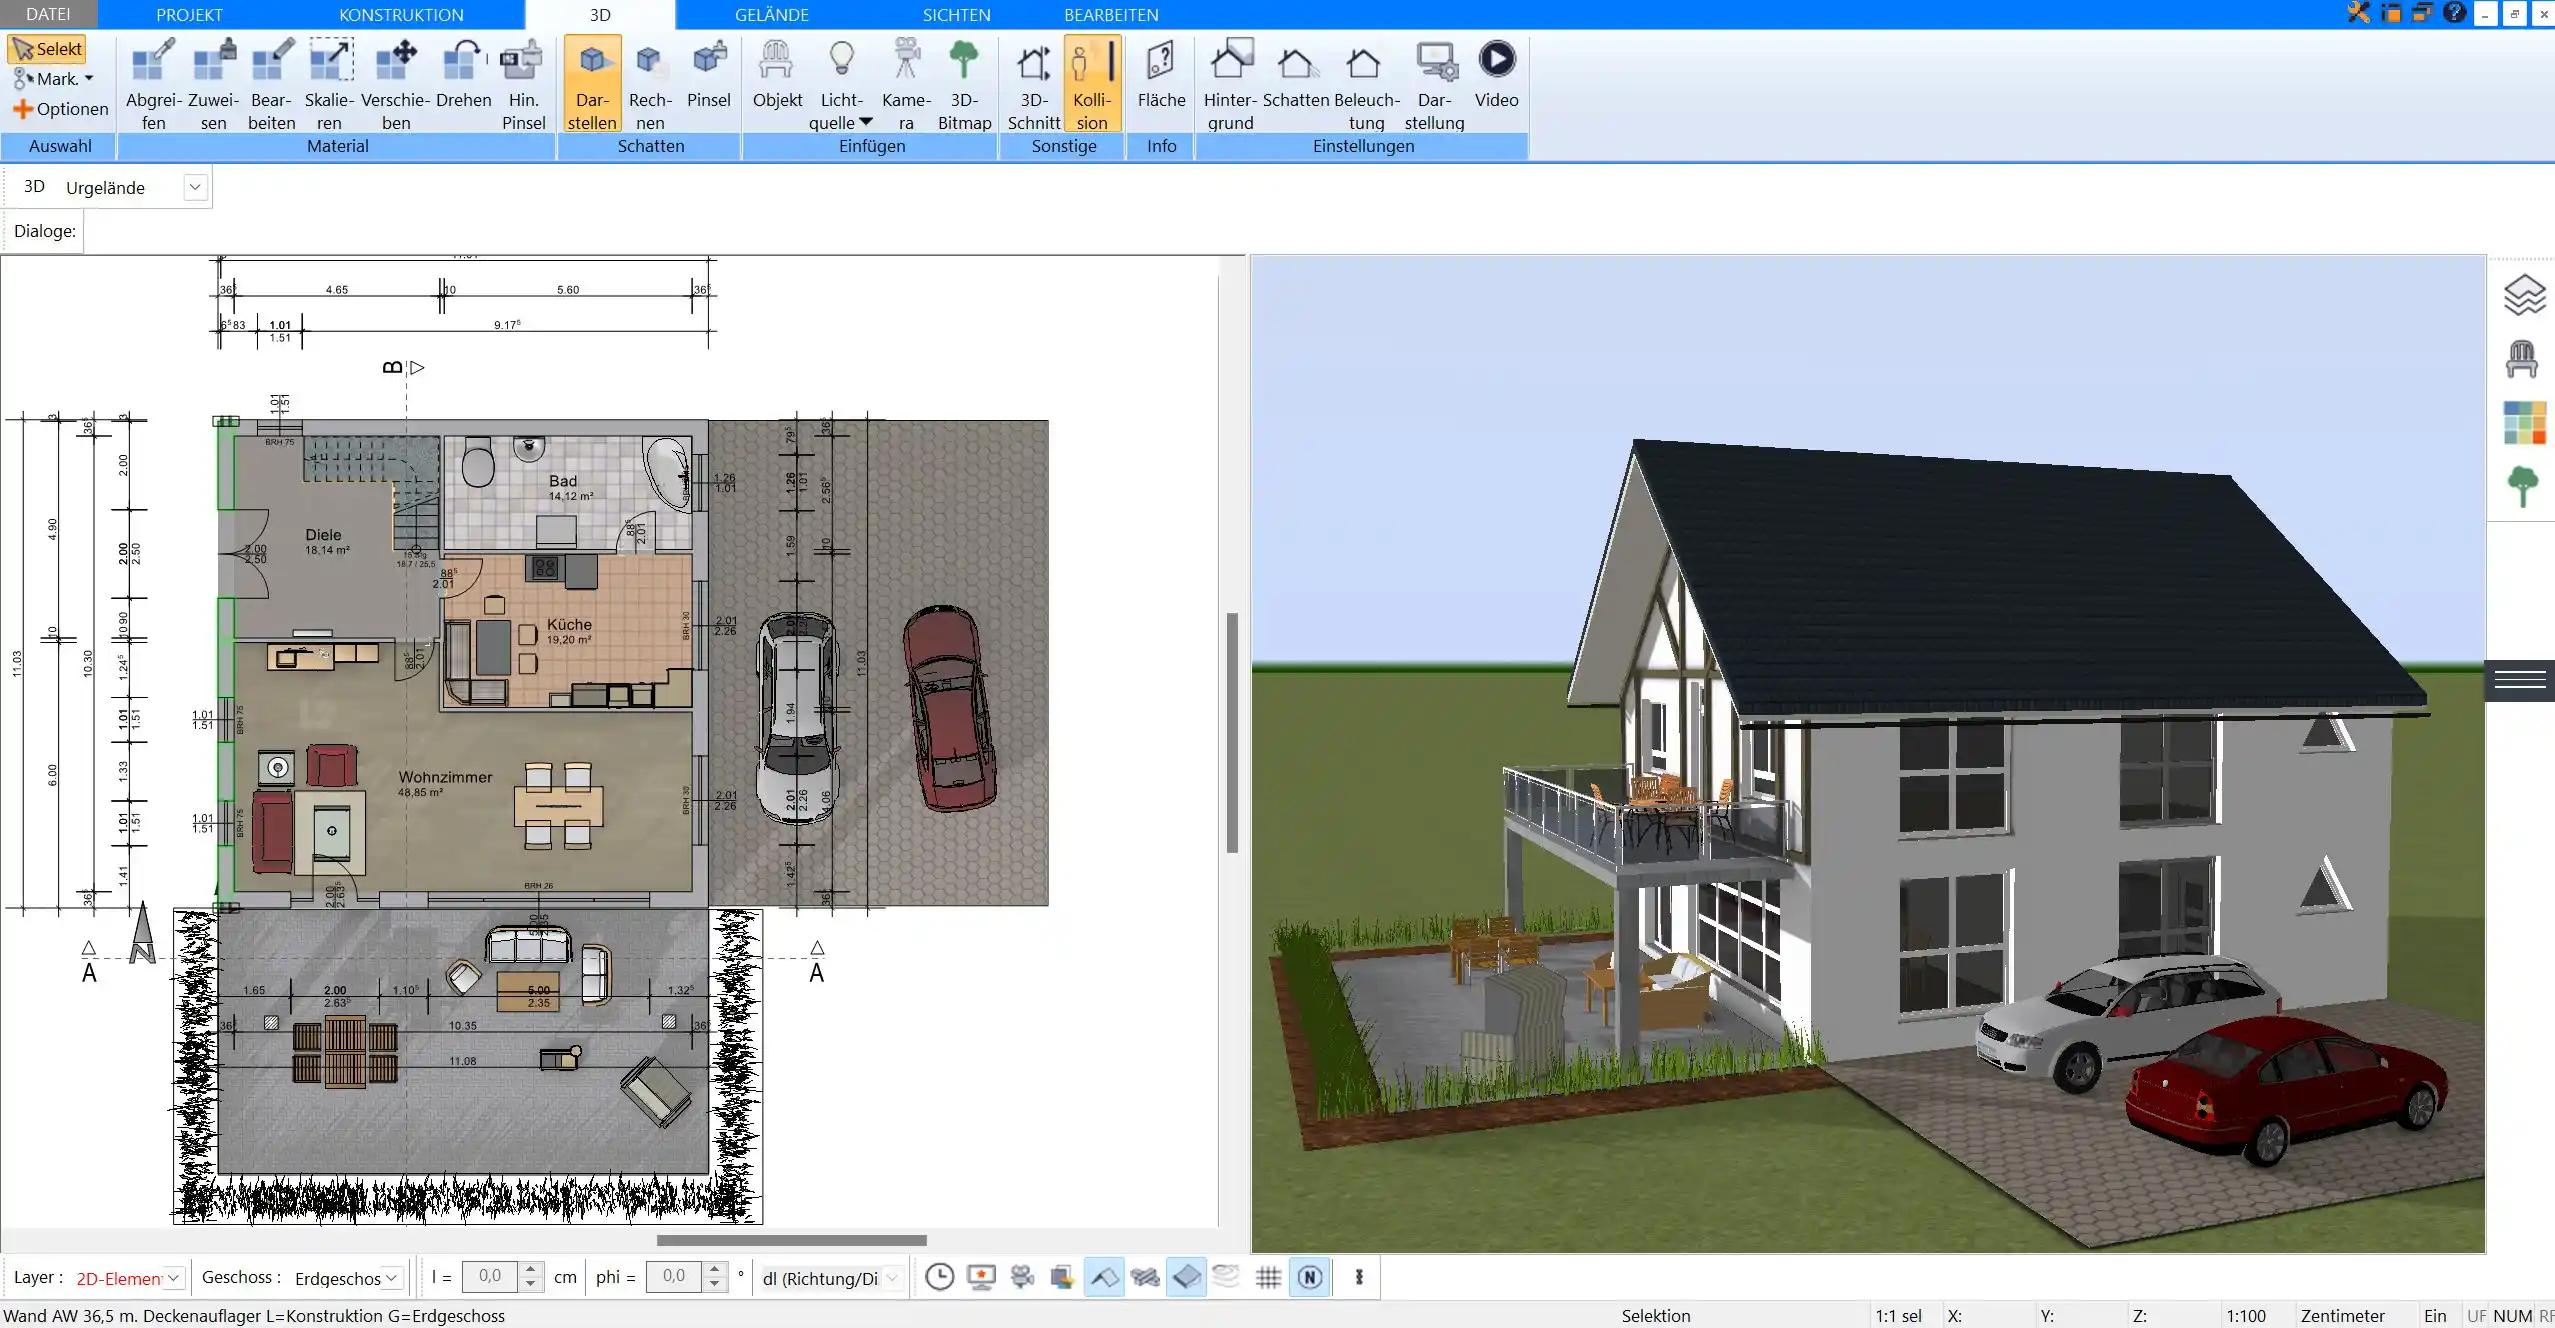Switch to the GELÄNDE tab
Screen dimensions: 2555x1328
tap(771, 14)
